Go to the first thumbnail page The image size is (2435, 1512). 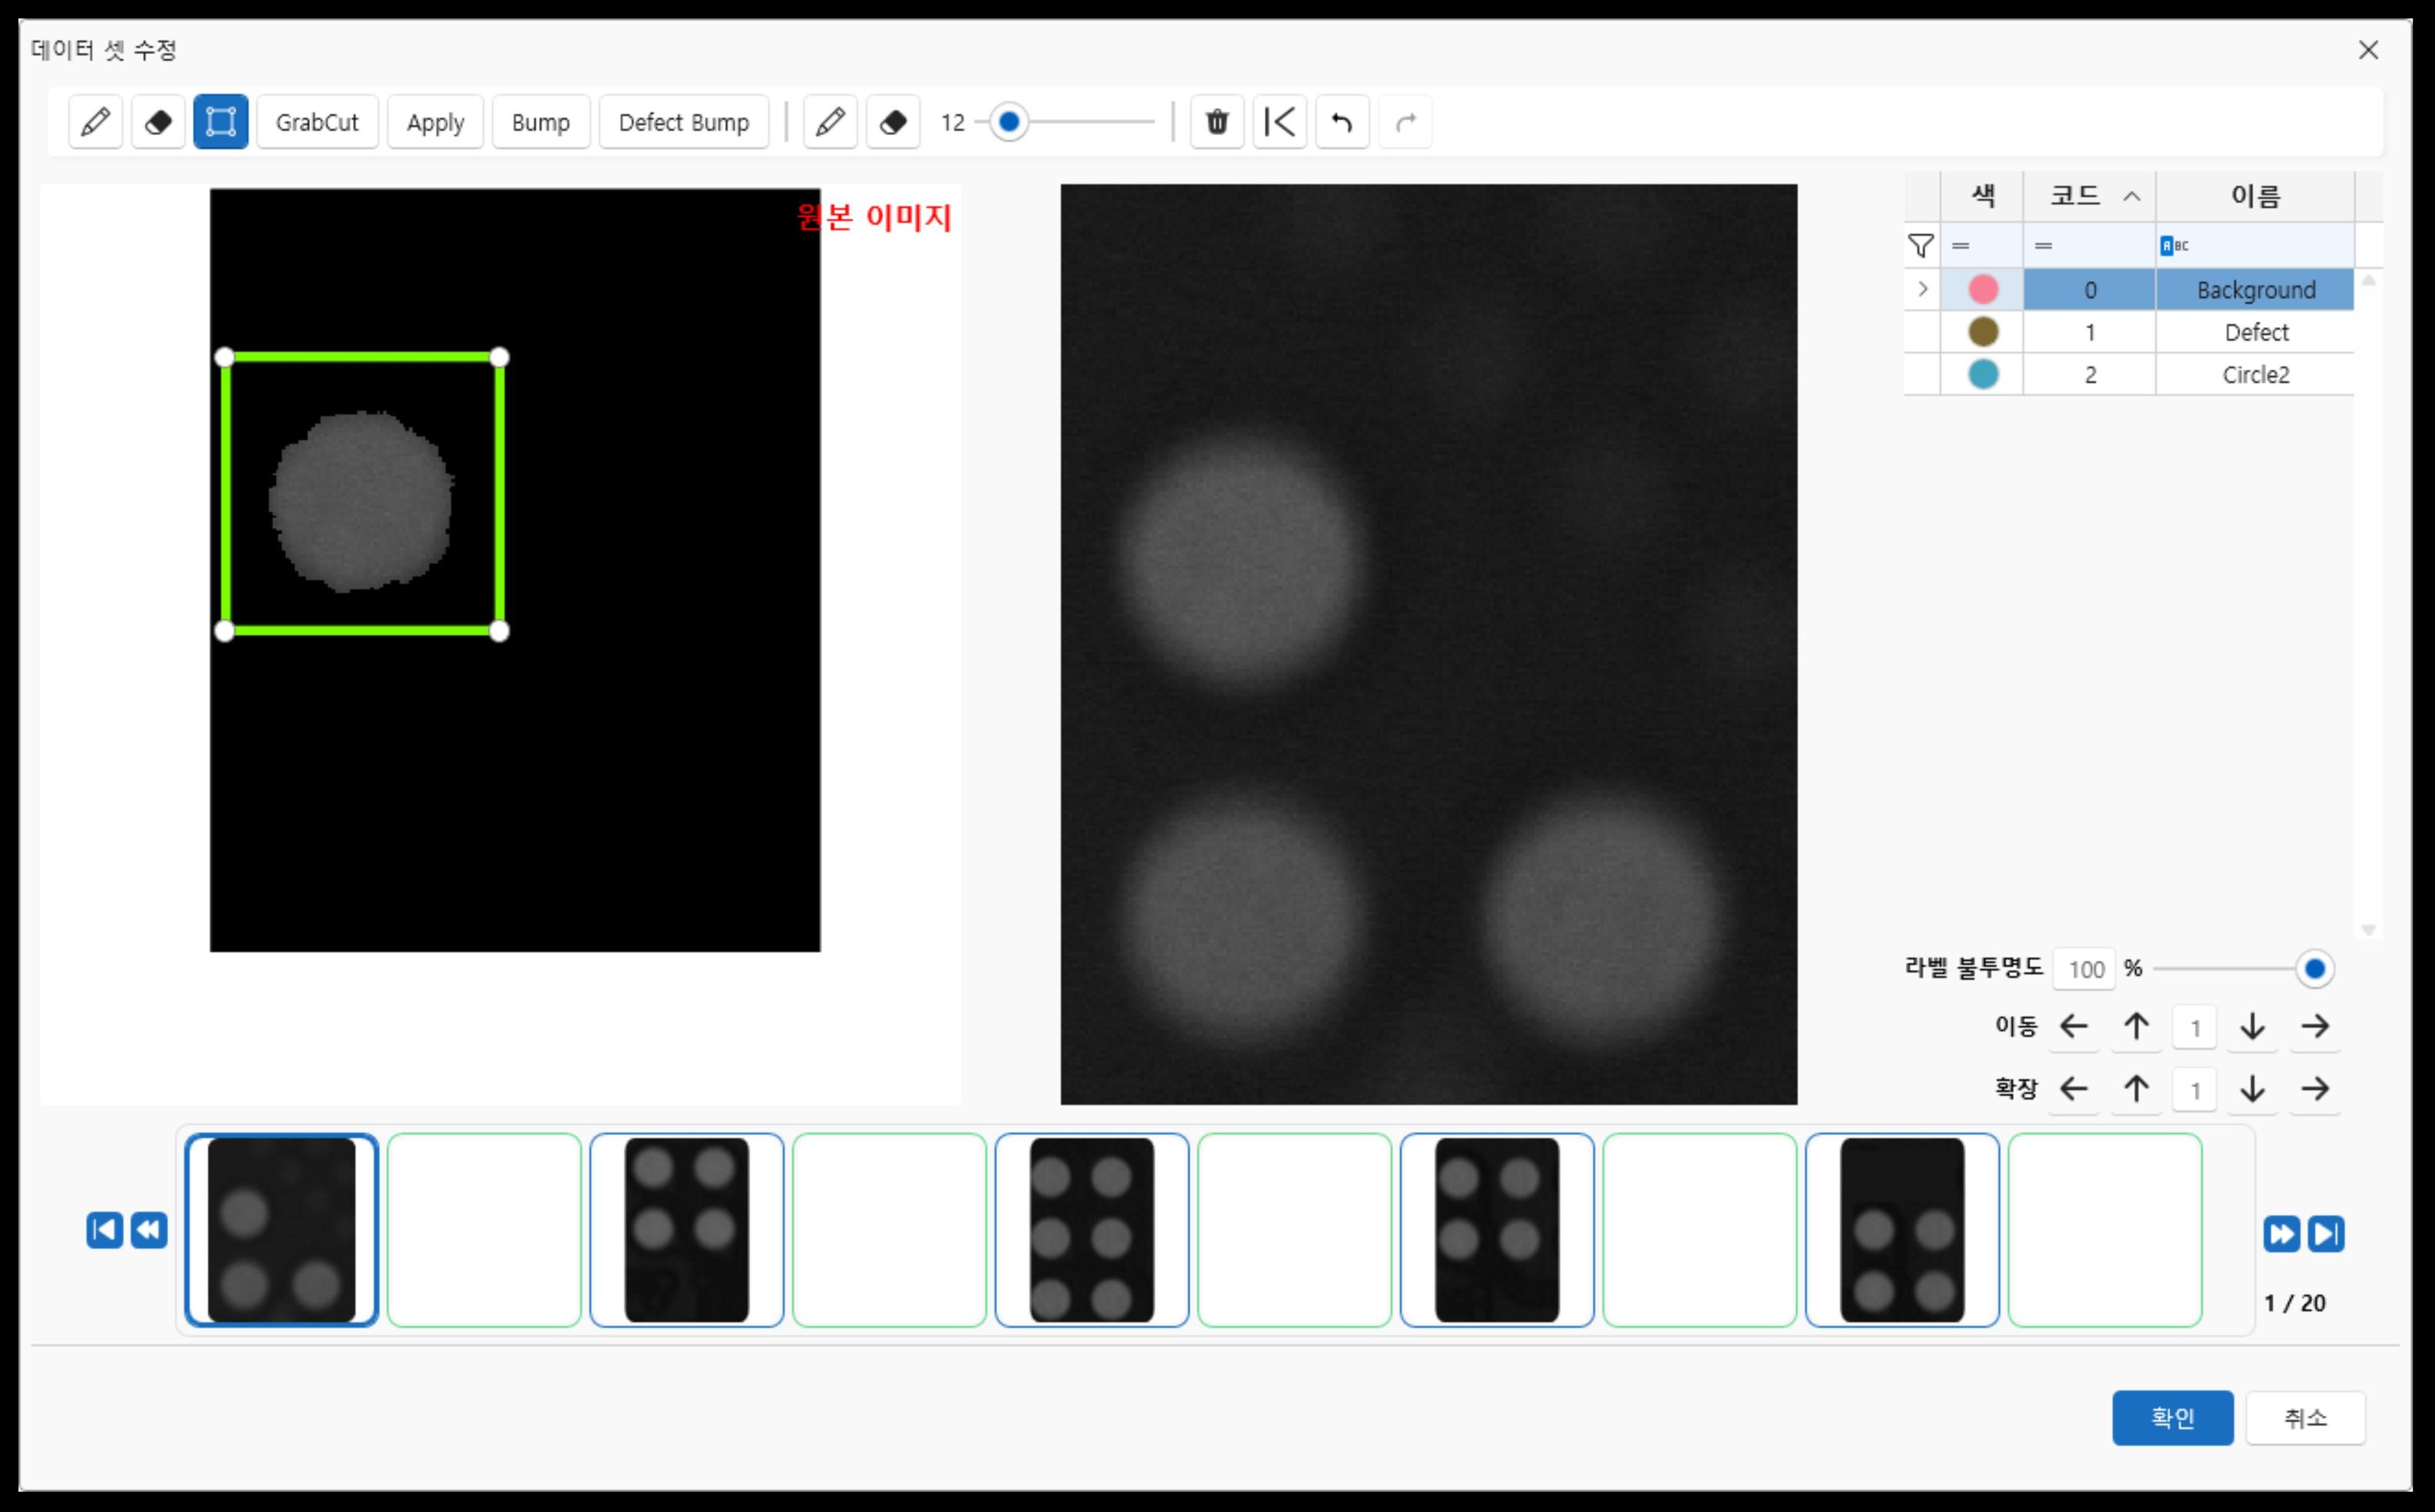[x=104, y=1230]
